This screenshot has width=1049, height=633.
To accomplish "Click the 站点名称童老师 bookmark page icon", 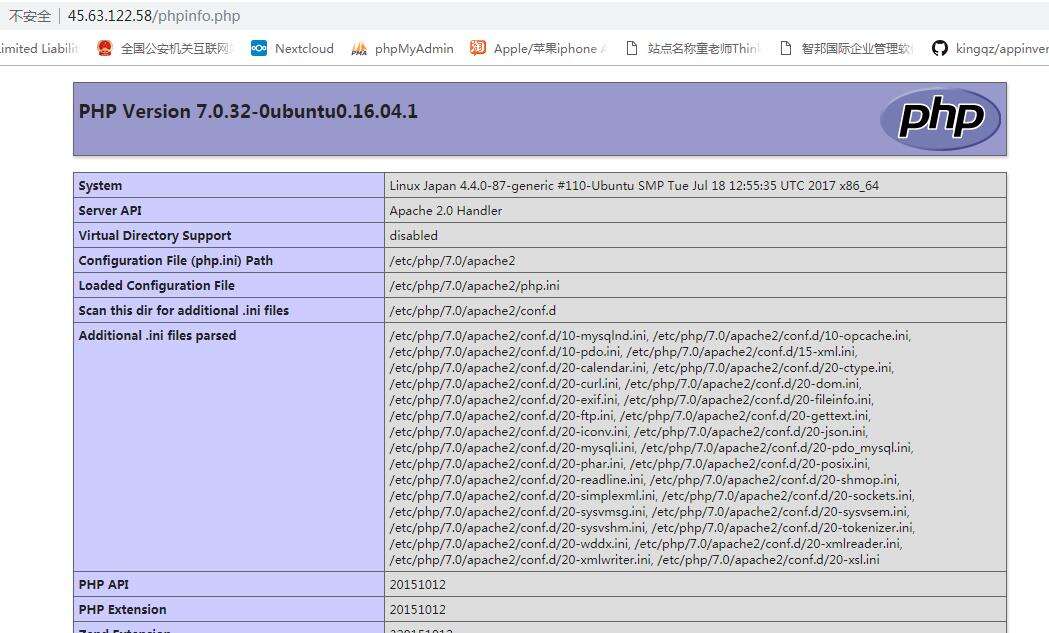I will click(x=631, y=48).
